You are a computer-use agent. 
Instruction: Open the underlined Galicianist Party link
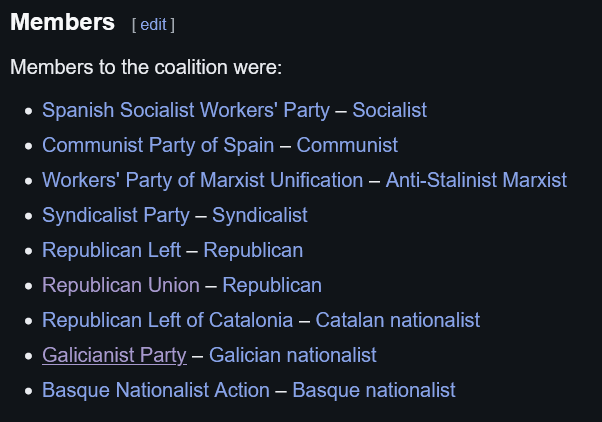114,355
